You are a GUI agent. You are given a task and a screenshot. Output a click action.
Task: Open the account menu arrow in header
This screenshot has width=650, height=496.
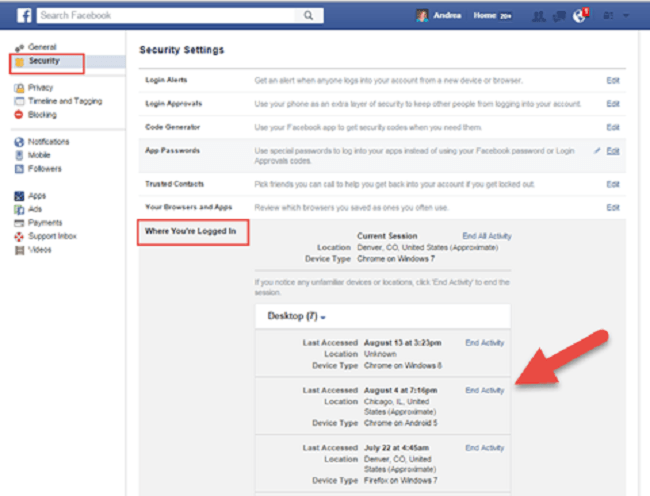628,16
